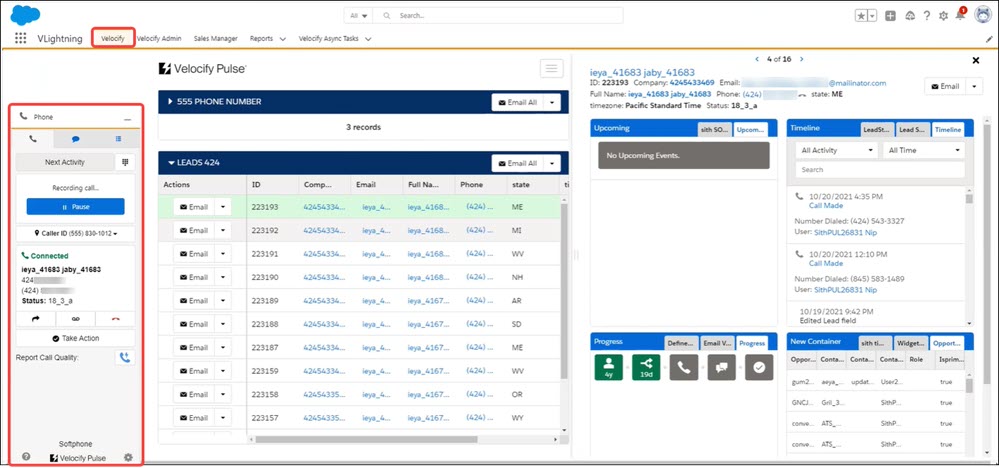Open the All Time filter dropdown
Viewport: 999px width, 468px height.
point(923,150)
